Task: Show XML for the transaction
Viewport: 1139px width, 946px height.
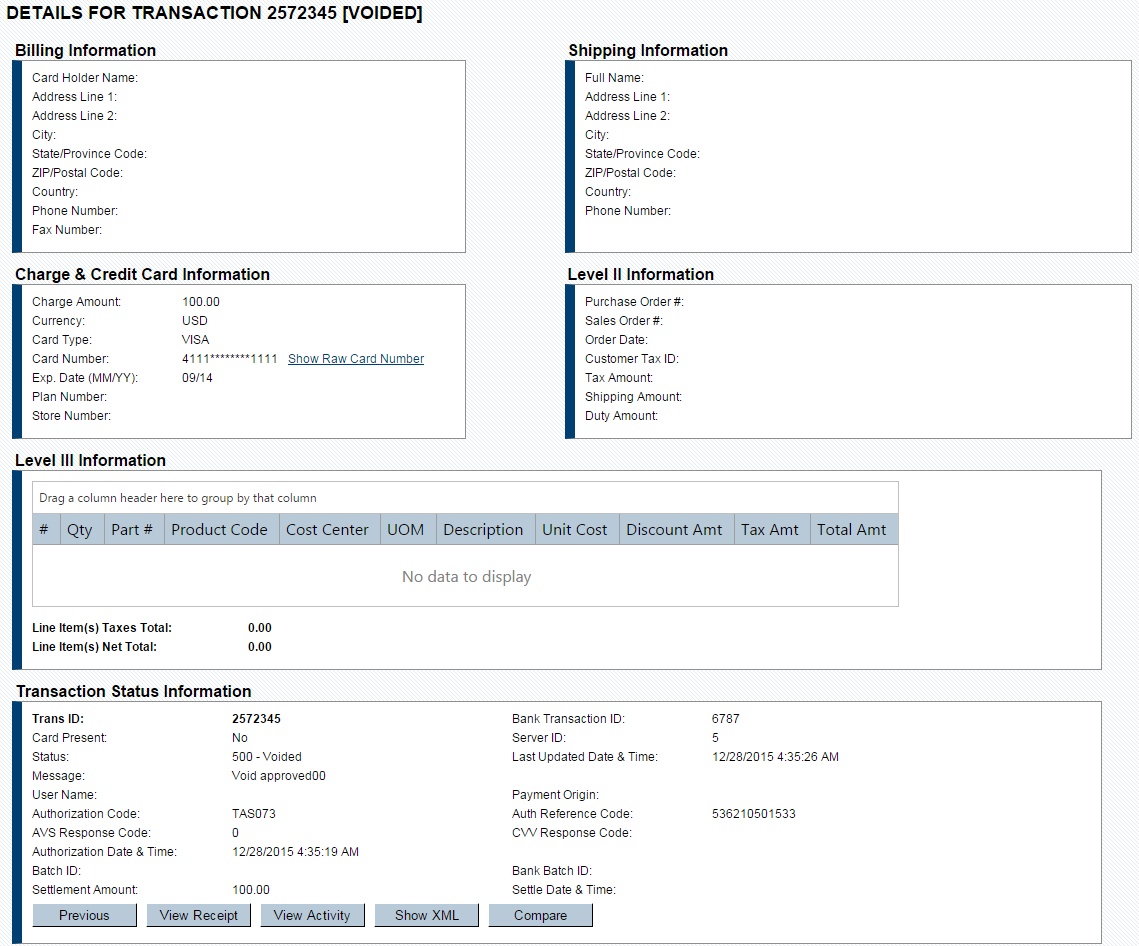Action: [x=426, y=915]
